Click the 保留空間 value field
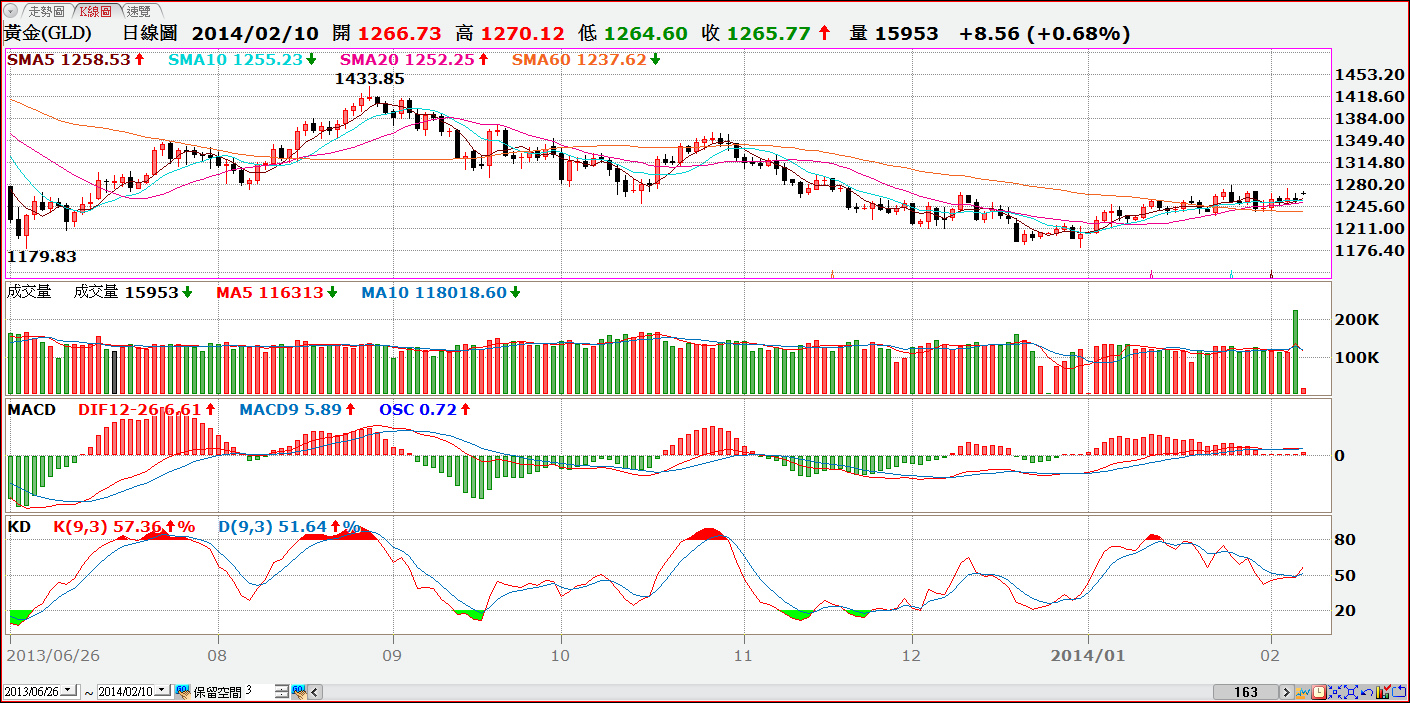The width and height of the screenshot is (1410, 703). pyautogui.click(x=259, y=691)
